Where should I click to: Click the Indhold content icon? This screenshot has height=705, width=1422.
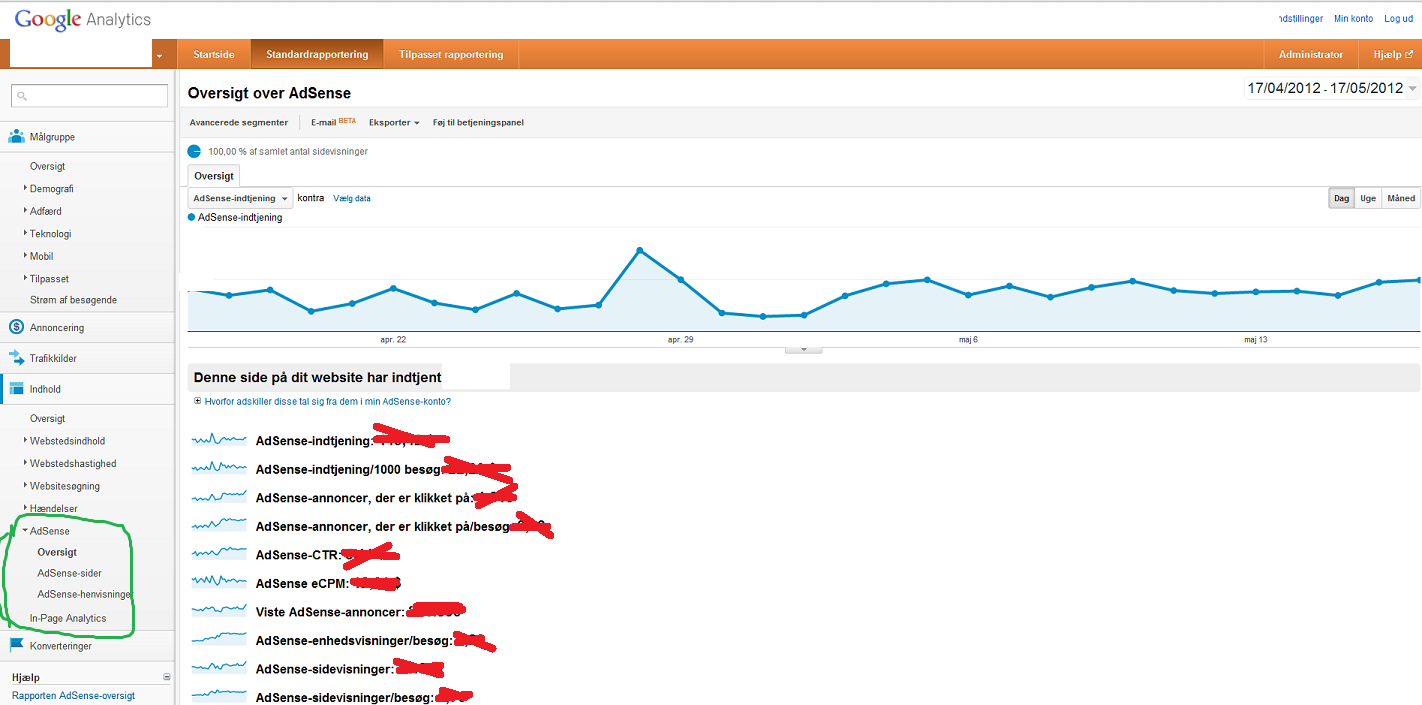click(x=16, y=389)
